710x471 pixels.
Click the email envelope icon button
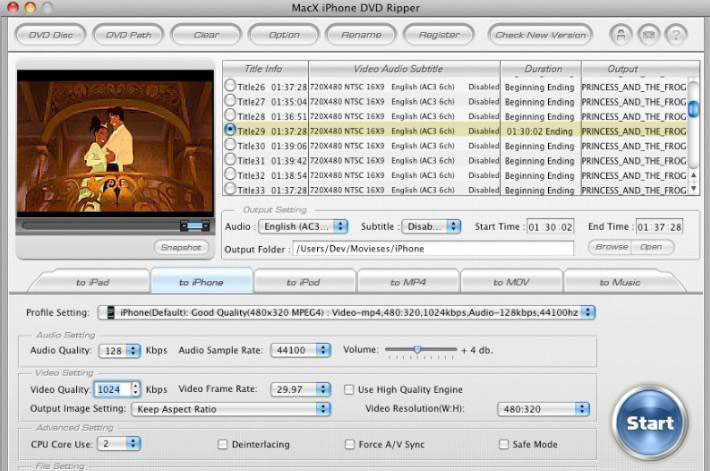648,35
